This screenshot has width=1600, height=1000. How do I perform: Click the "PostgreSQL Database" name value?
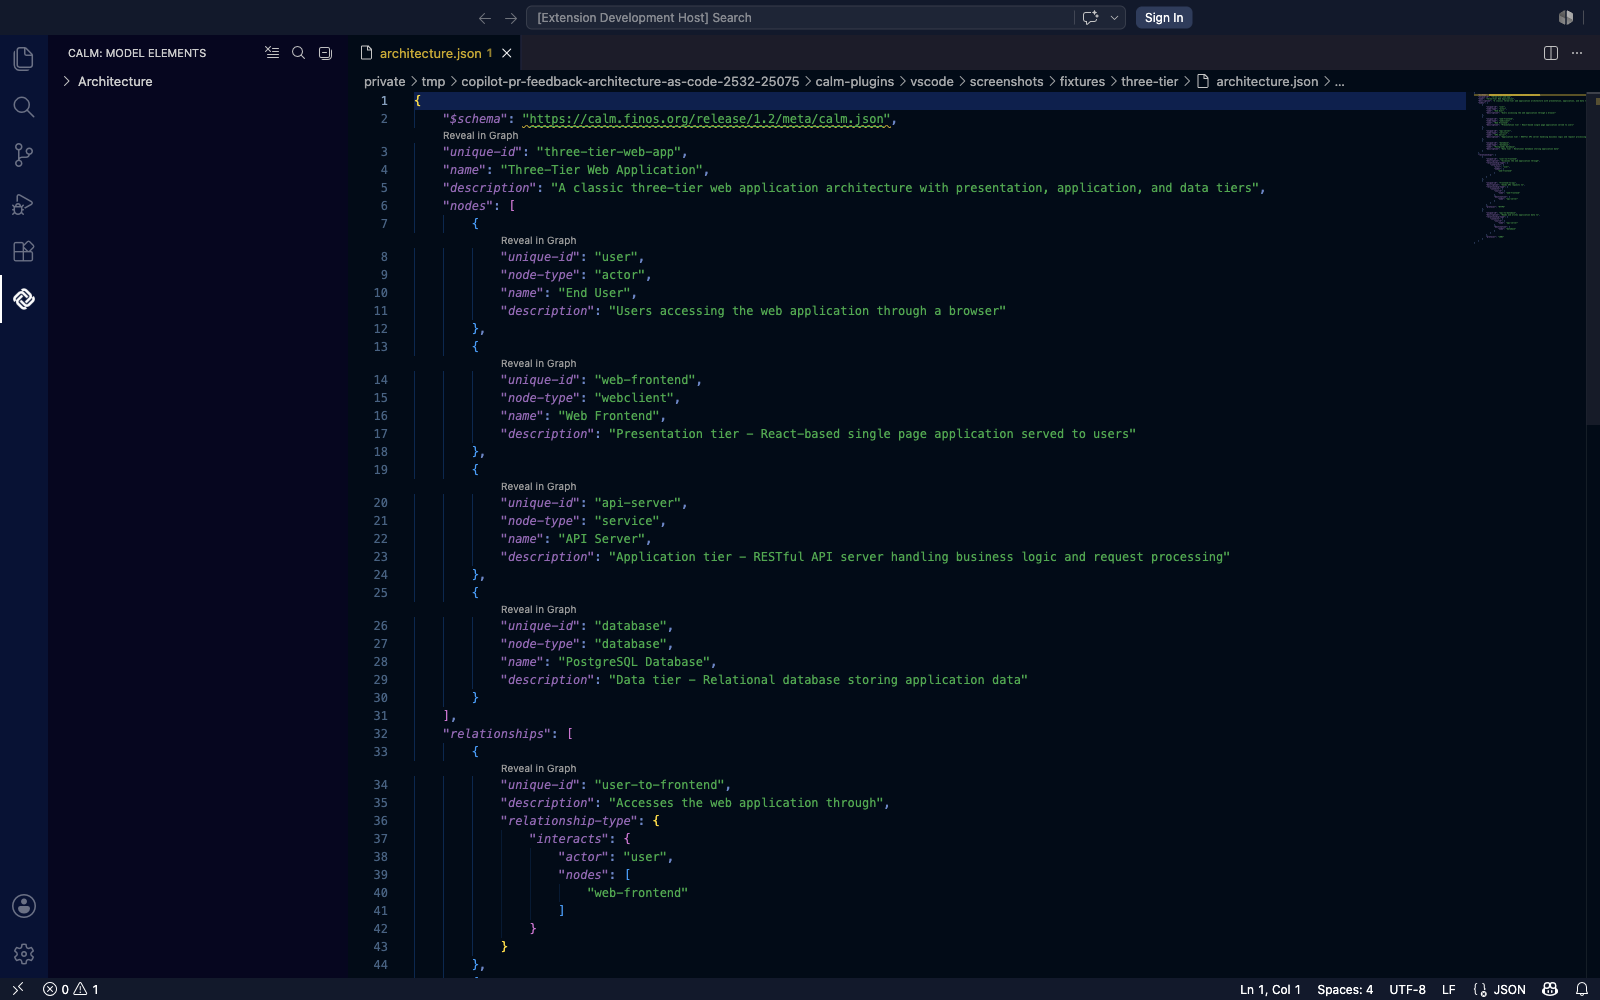click(634, 662)
